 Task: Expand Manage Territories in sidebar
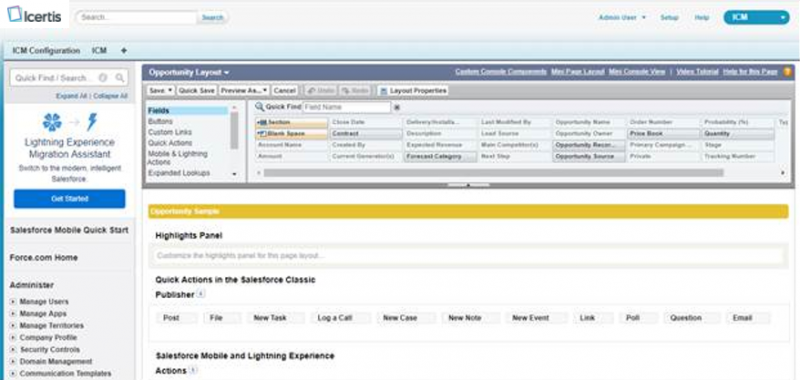pos(13,325)
